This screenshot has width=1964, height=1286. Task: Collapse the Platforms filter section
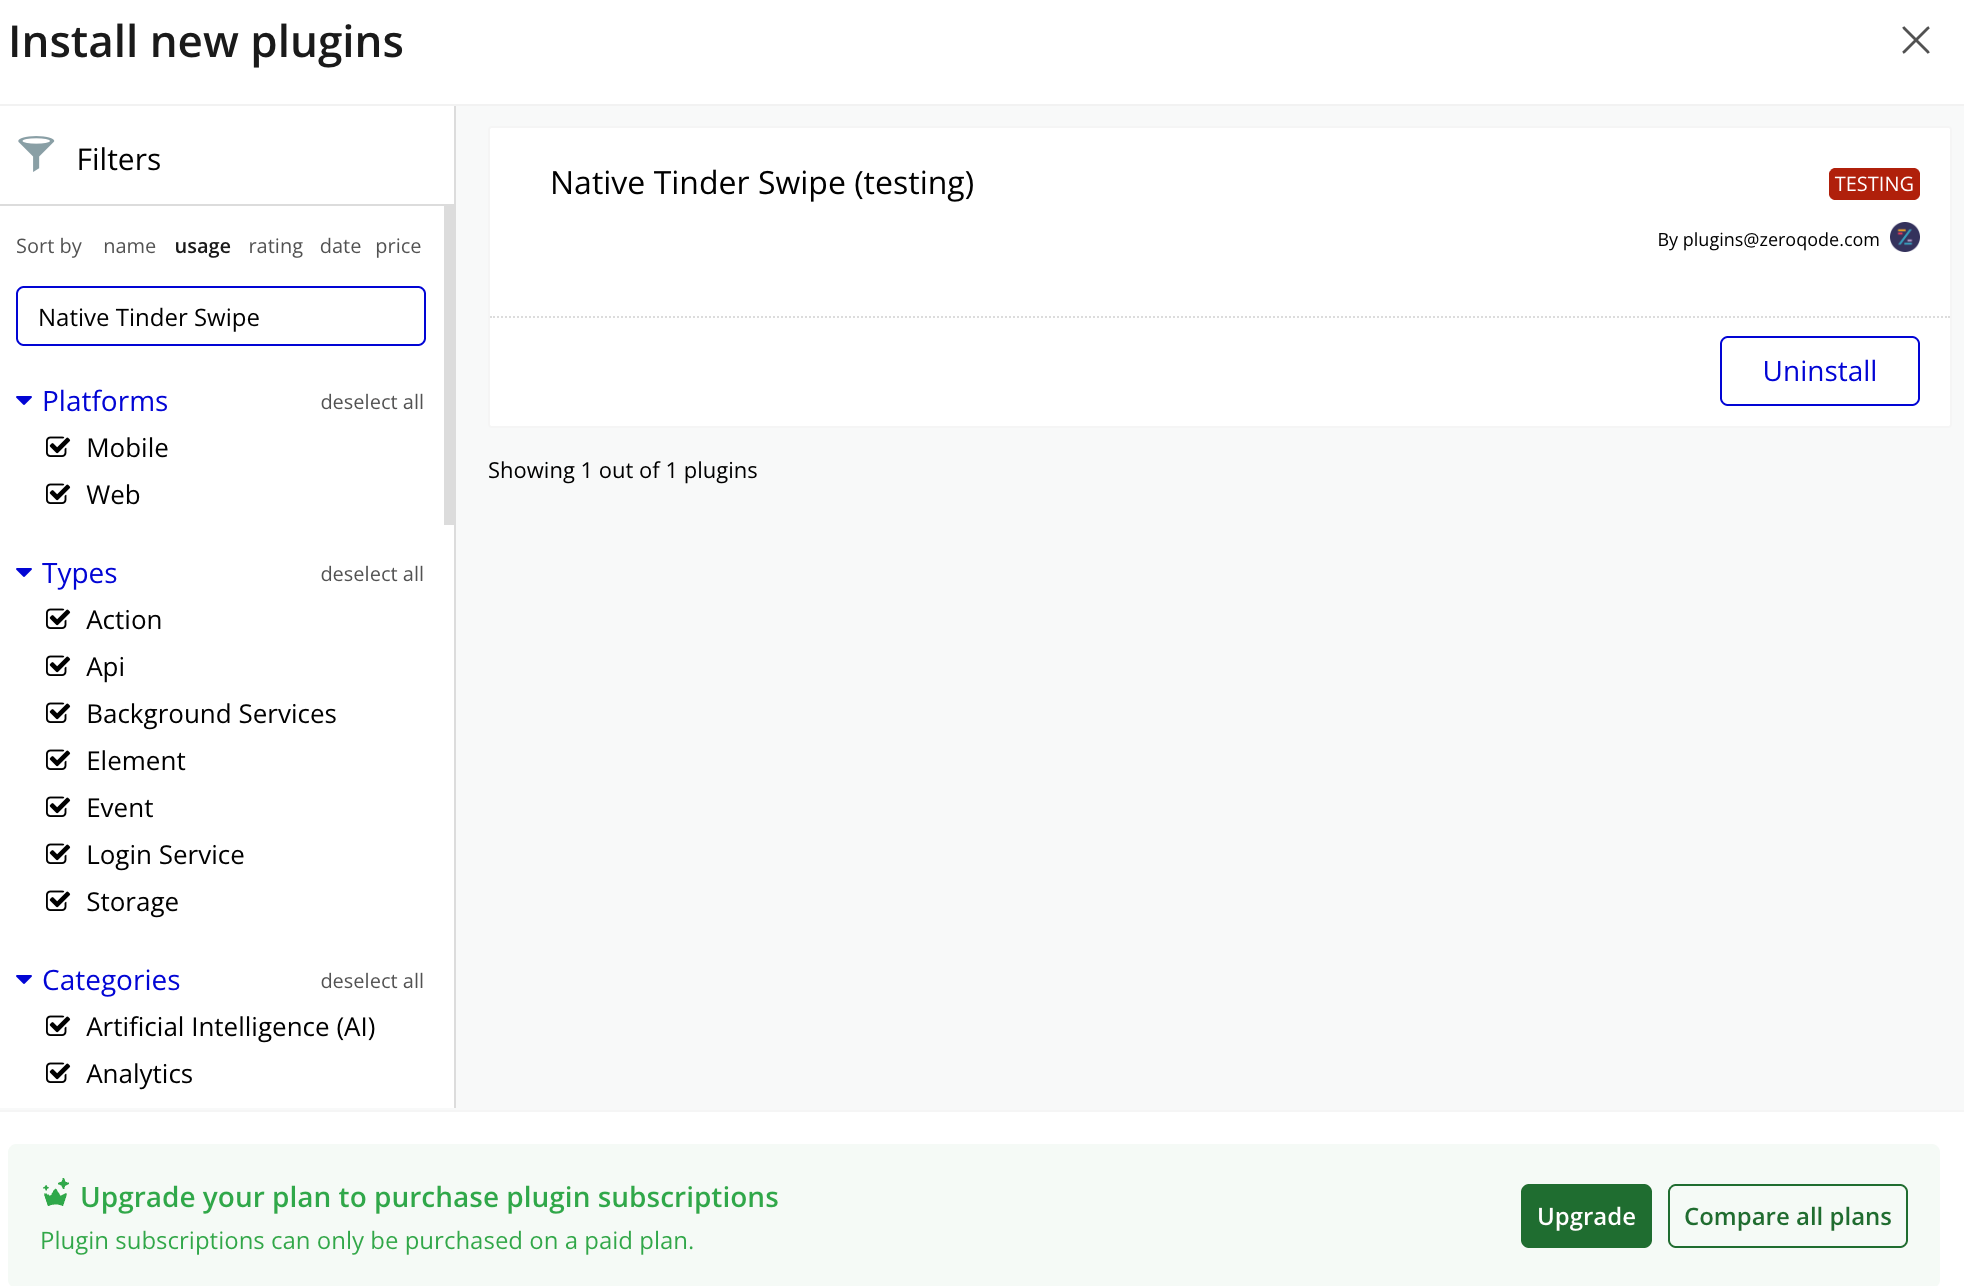pos(25,401)
